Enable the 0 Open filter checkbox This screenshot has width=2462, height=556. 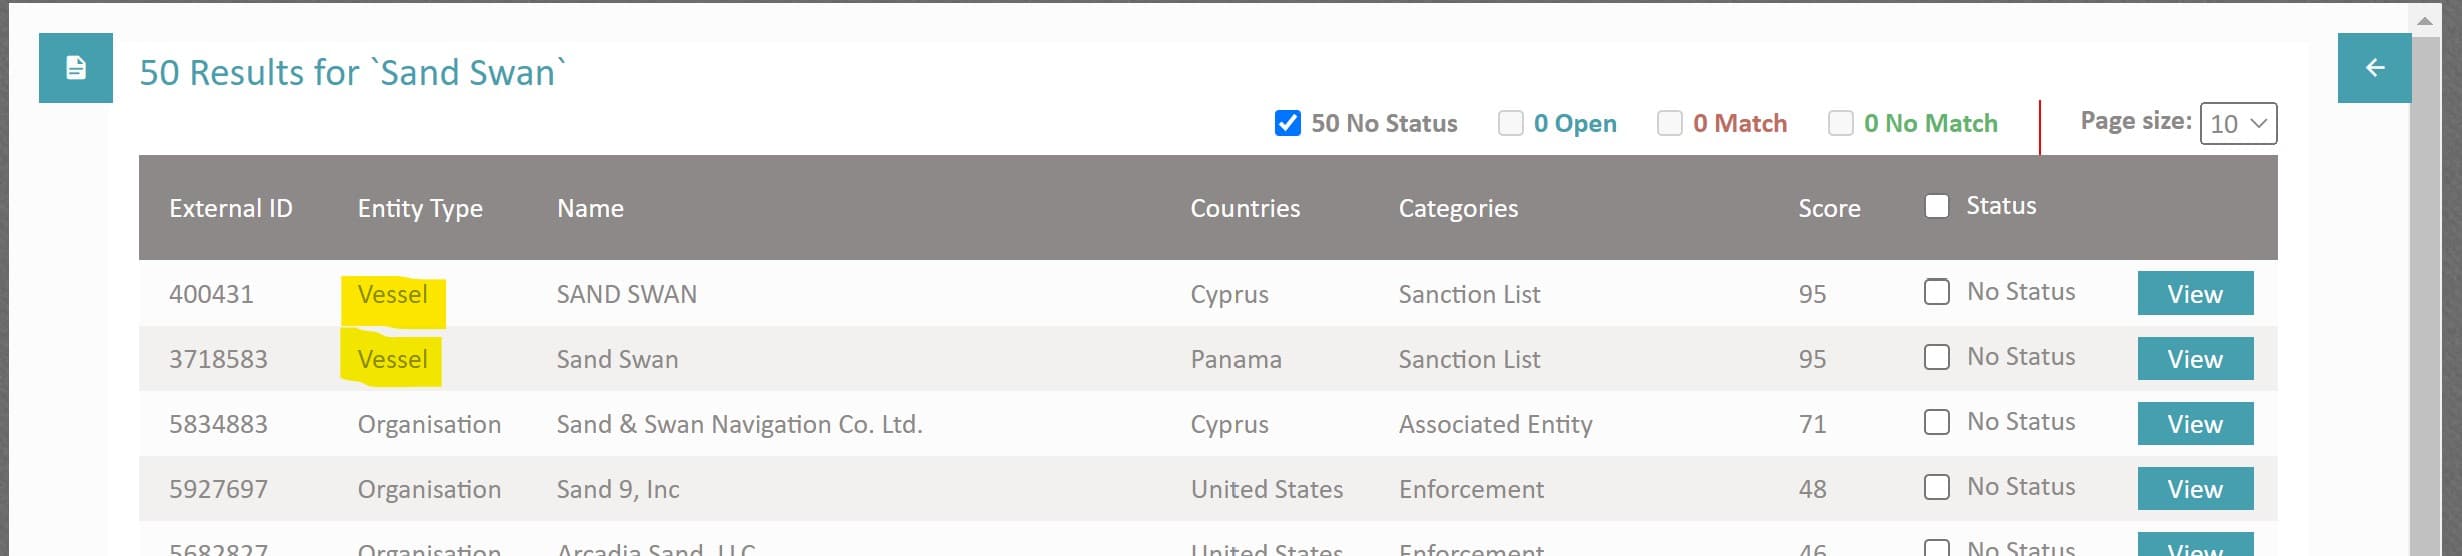[x=1510, y=123]
